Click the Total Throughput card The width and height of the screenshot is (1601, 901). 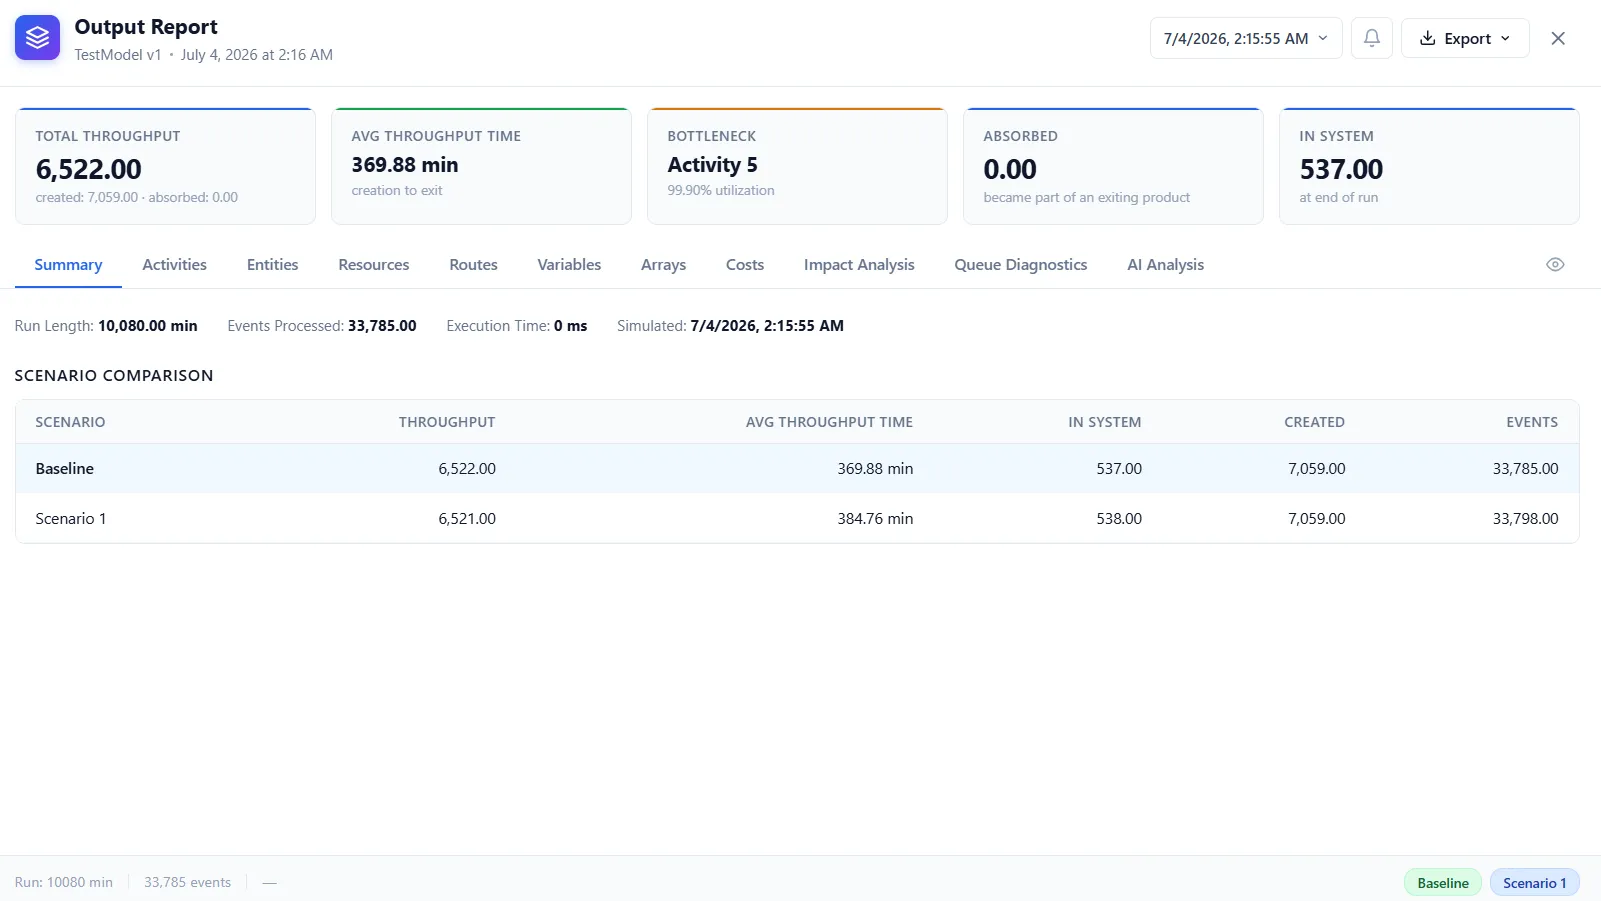[165, 166]
